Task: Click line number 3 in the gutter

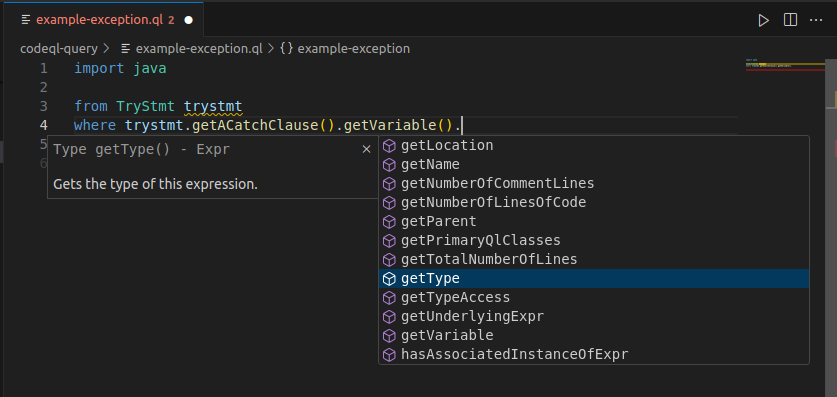Action: pyautogui.click(x=43, y=106)
